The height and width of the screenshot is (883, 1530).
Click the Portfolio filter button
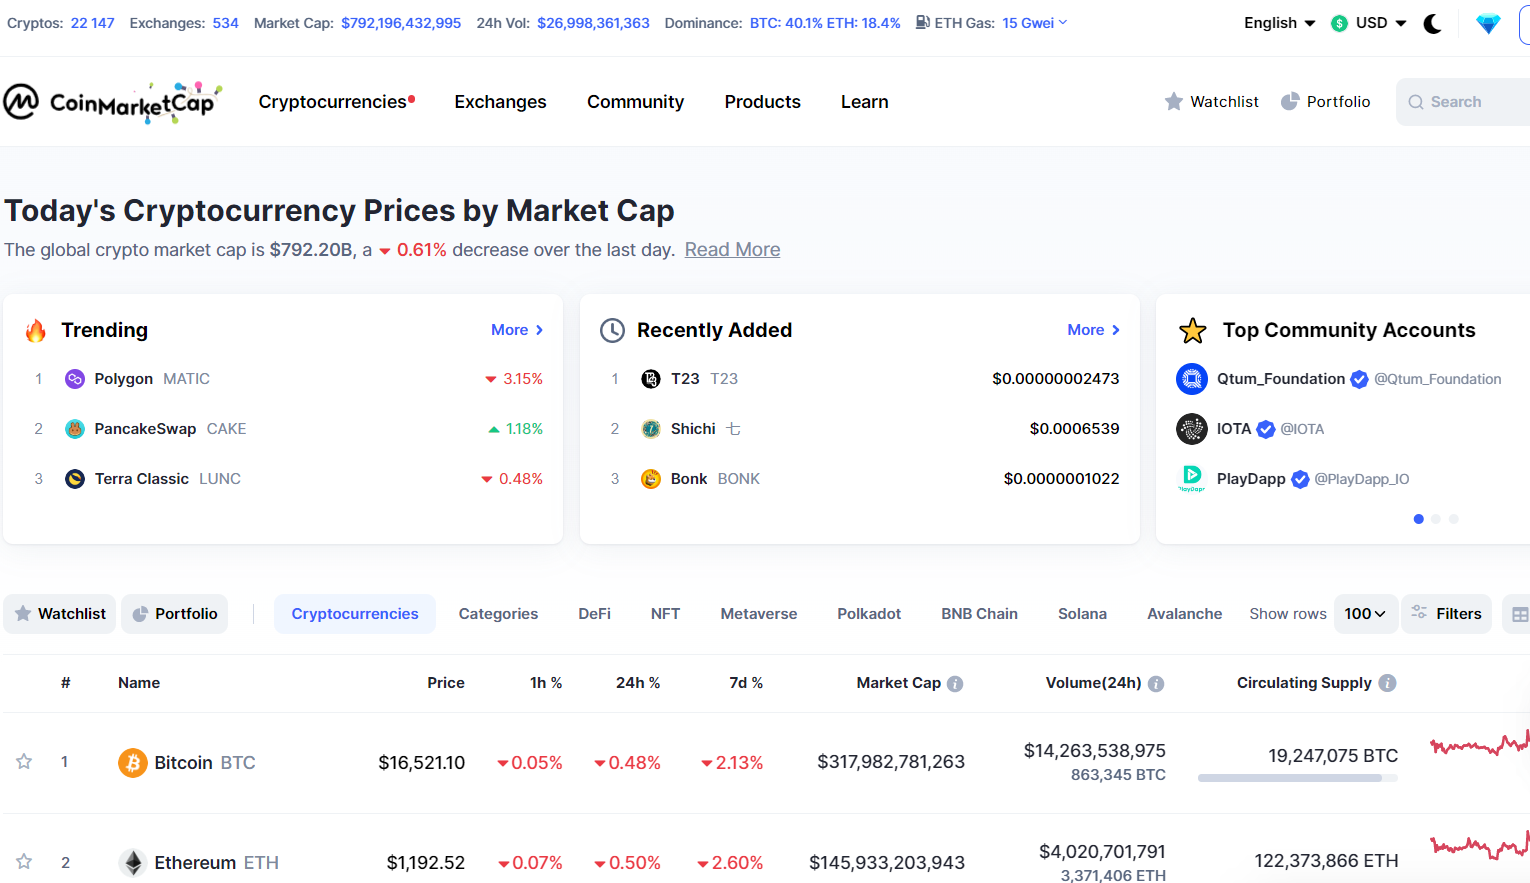[175, 614]
